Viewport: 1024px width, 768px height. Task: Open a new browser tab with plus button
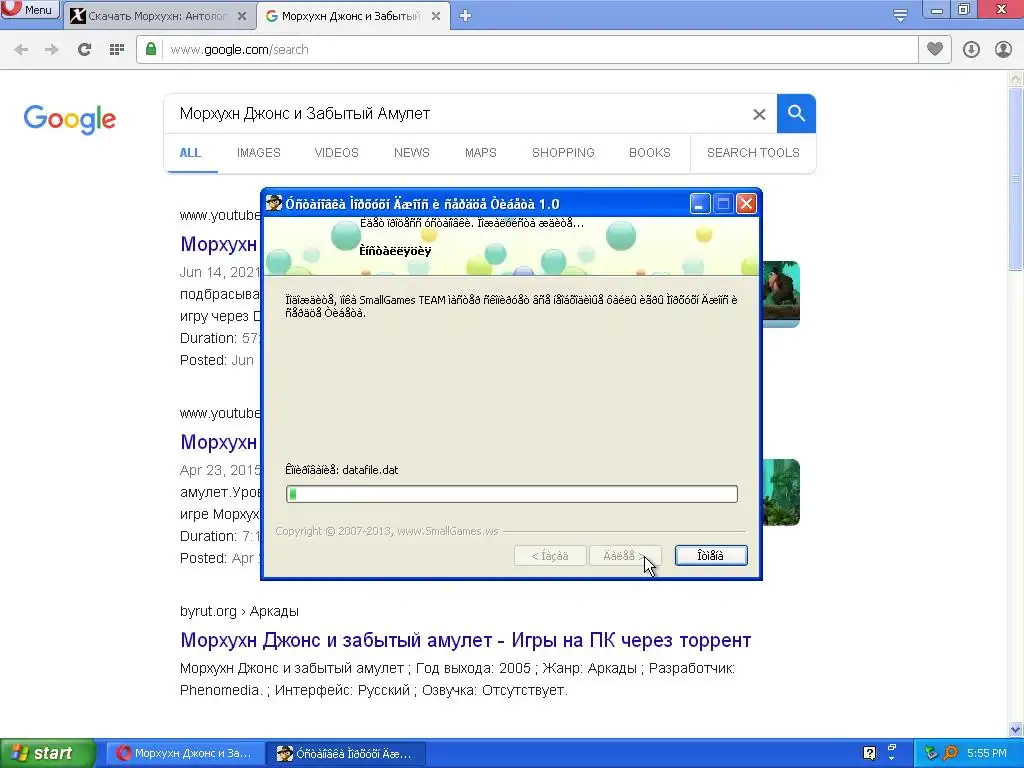pyautogui.click(x=465, y=16)
